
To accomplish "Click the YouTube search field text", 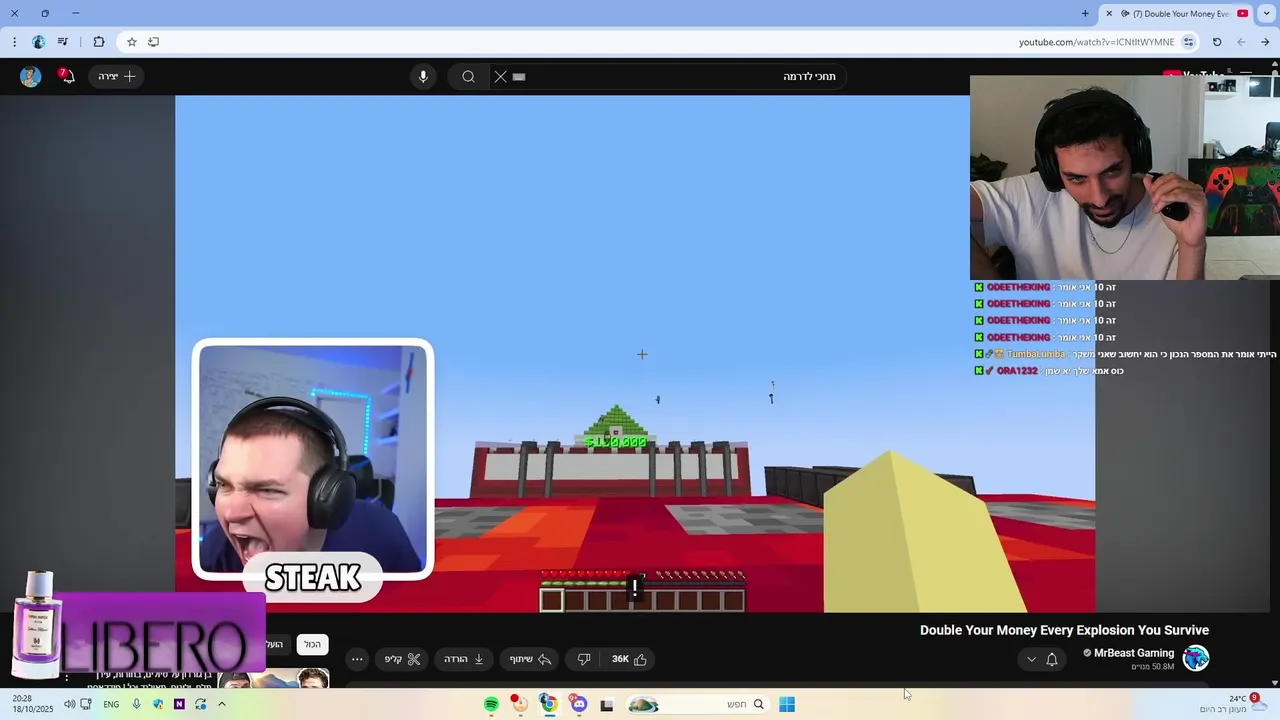I will click(809, 76).
